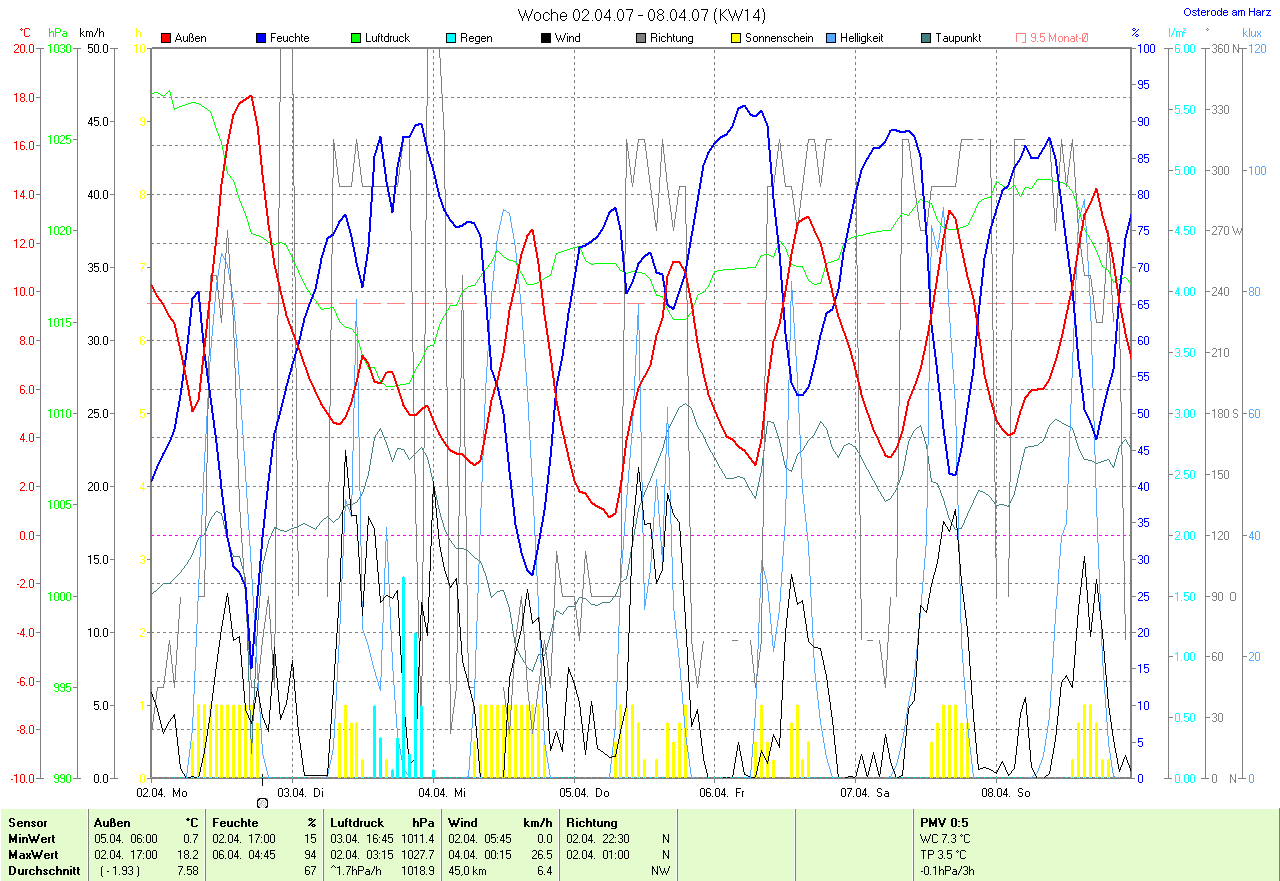Click the blue Feuchte legend square
Image resolution: width=1280 pixels, height=881 pixels.
pyautogui.click(x=262, y=38)
